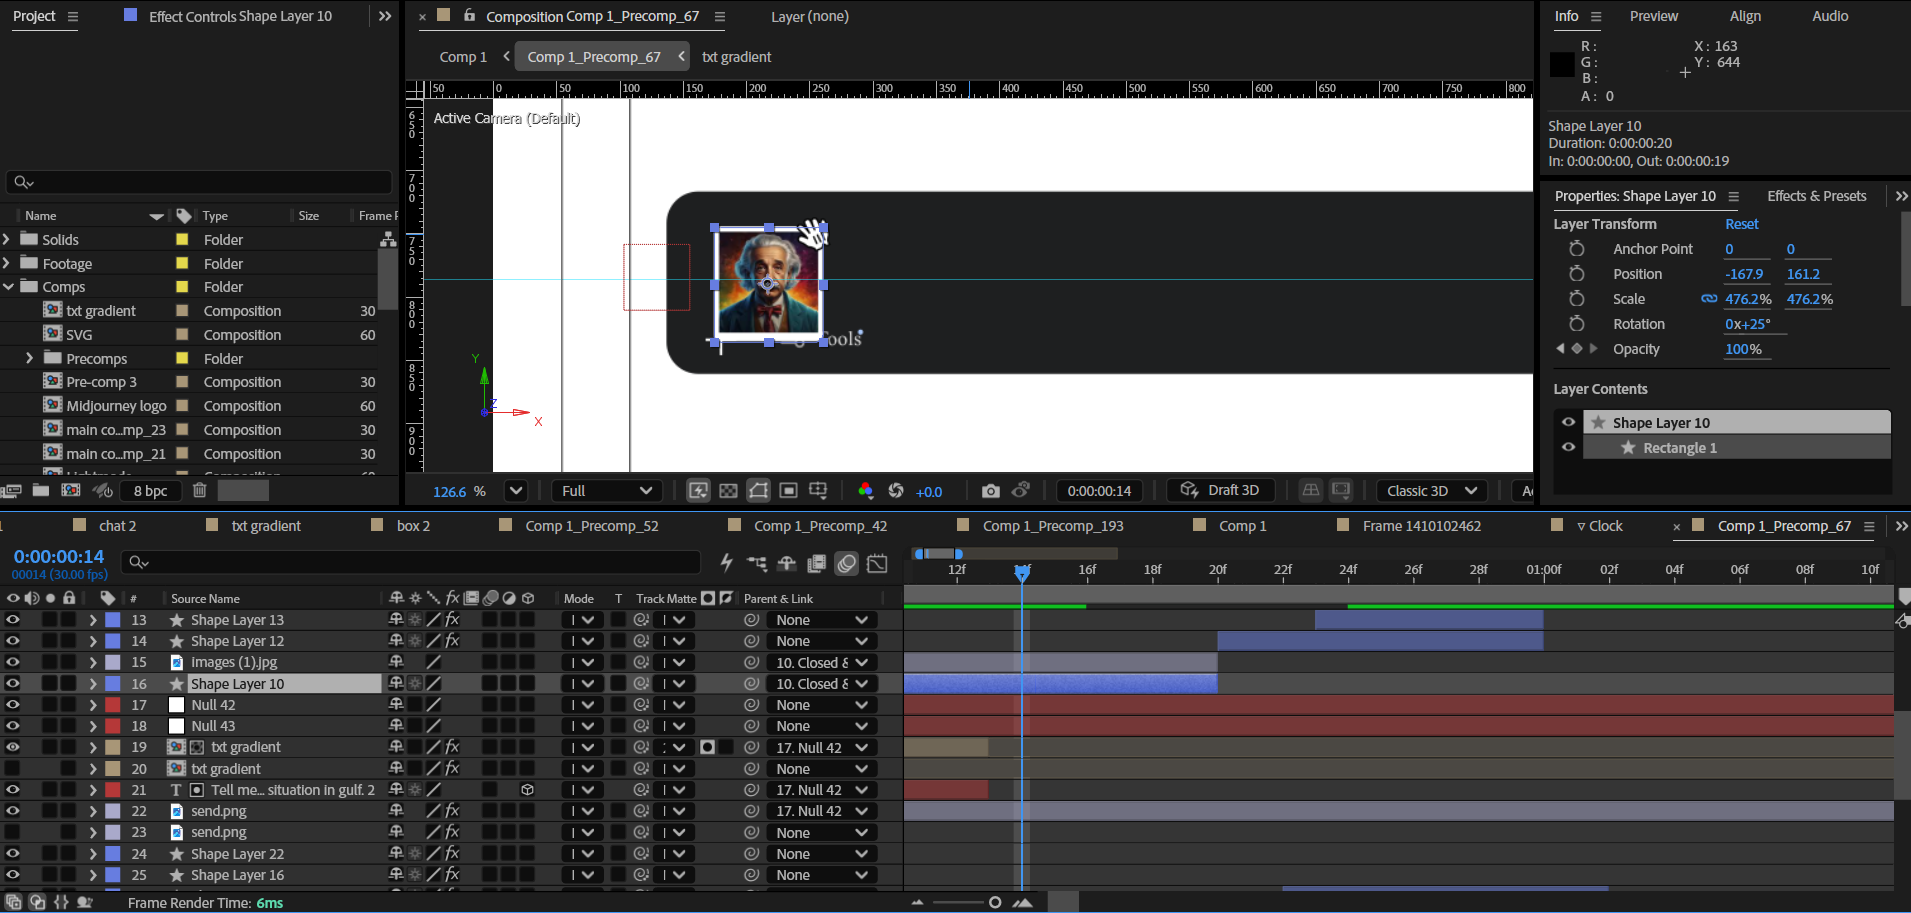The width and height of the screenshot is (1911, 913).
Task: Show layer 20 txt gradient visibility
Action: [x=13, y=769]
